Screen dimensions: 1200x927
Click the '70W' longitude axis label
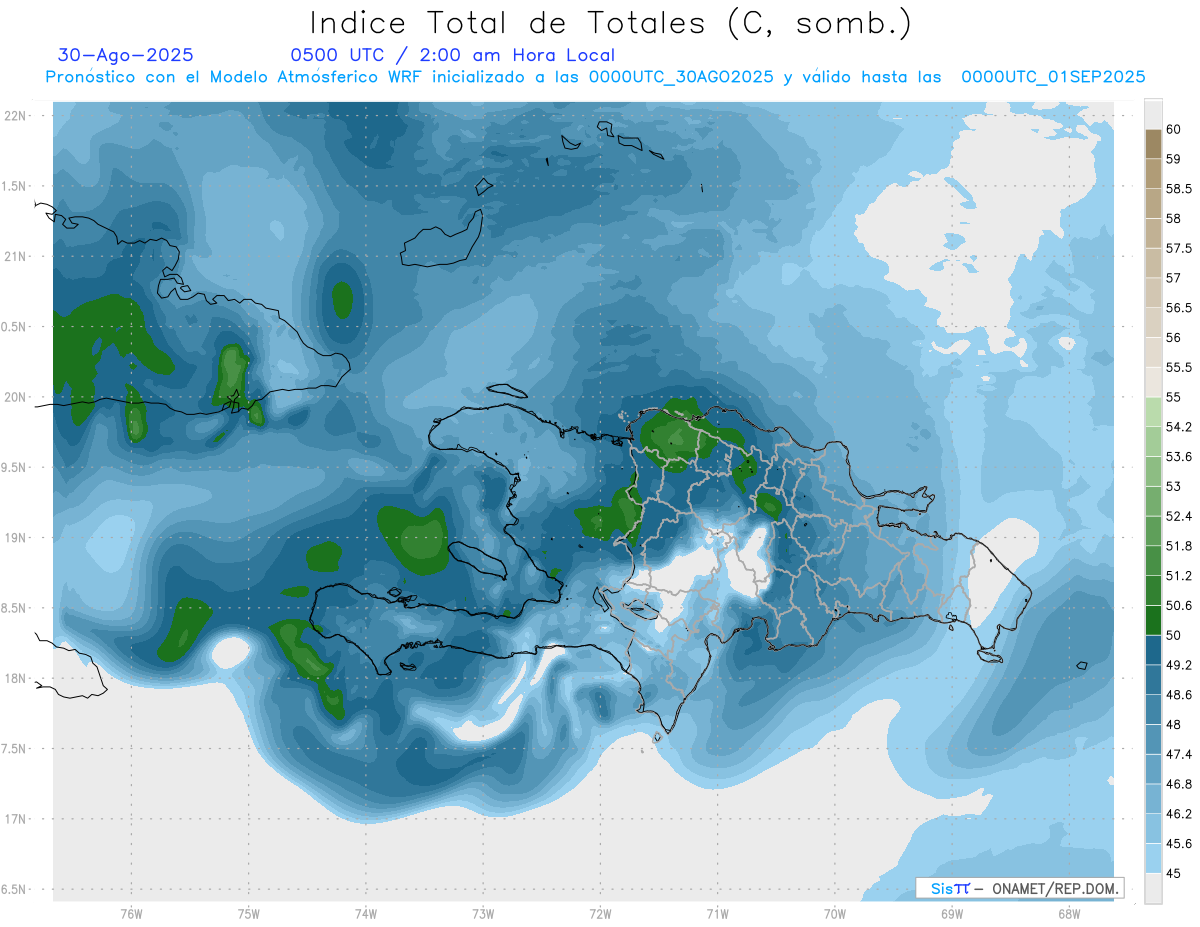pos(834,914)
